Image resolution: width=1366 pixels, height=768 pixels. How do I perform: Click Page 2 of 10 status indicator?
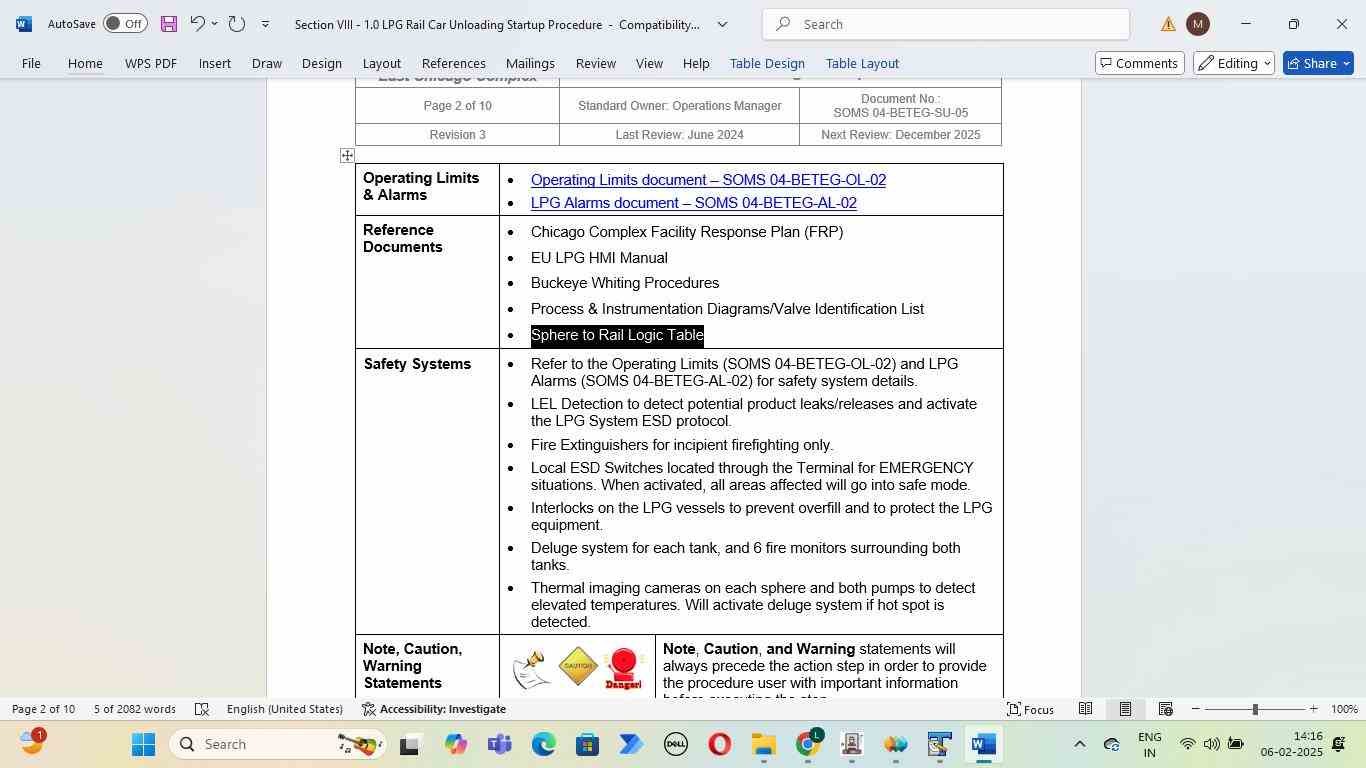[43, 709]
